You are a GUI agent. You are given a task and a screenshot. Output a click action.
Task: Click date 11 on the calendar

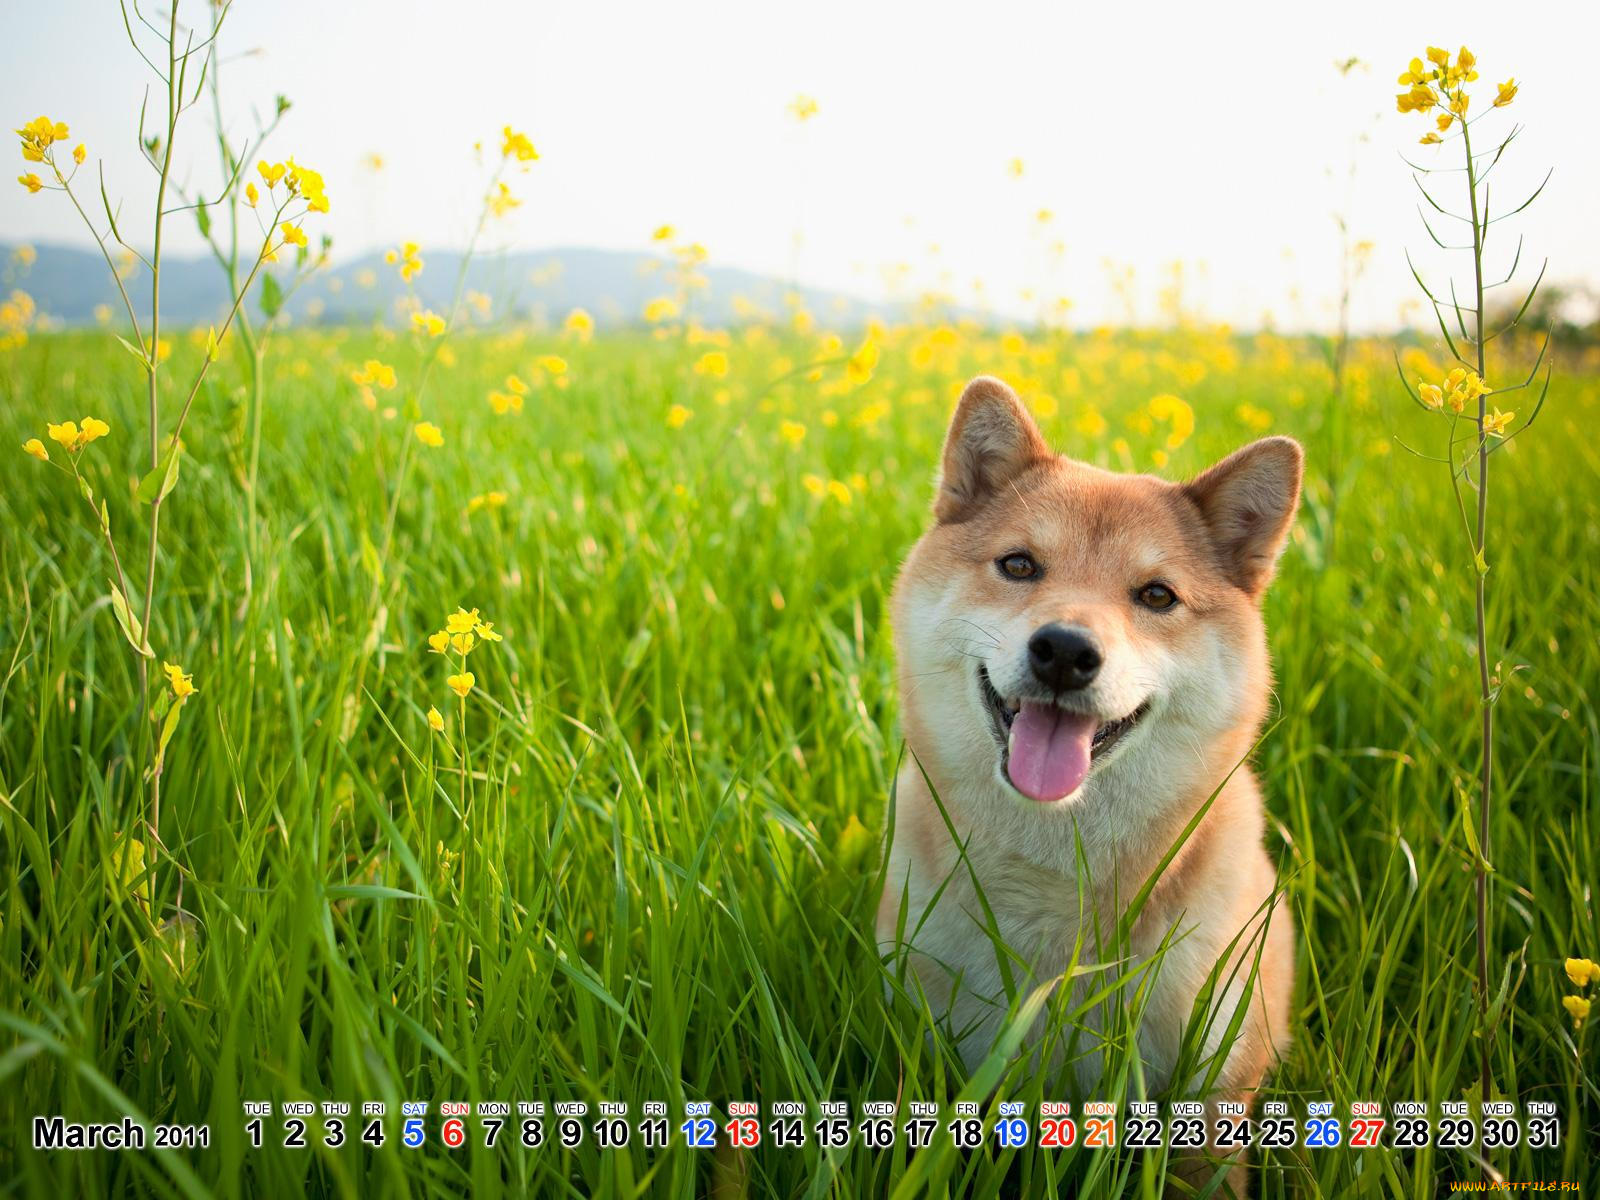[654, 1133]
